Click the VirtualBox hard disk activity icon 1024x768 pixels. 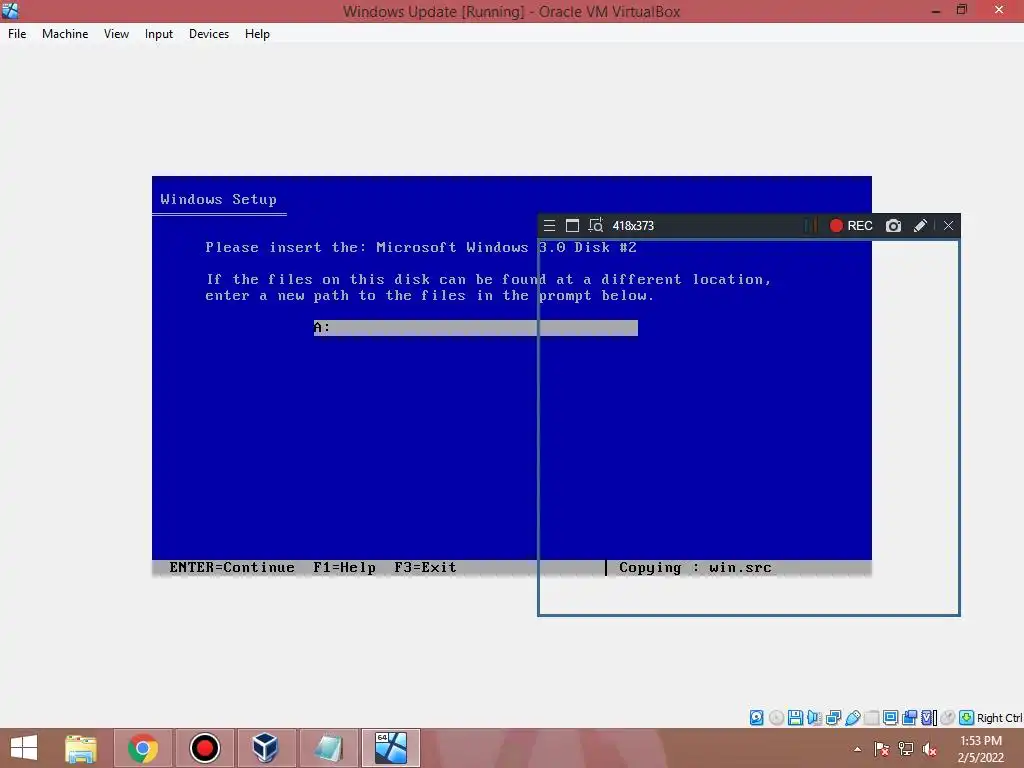(756, 718)
